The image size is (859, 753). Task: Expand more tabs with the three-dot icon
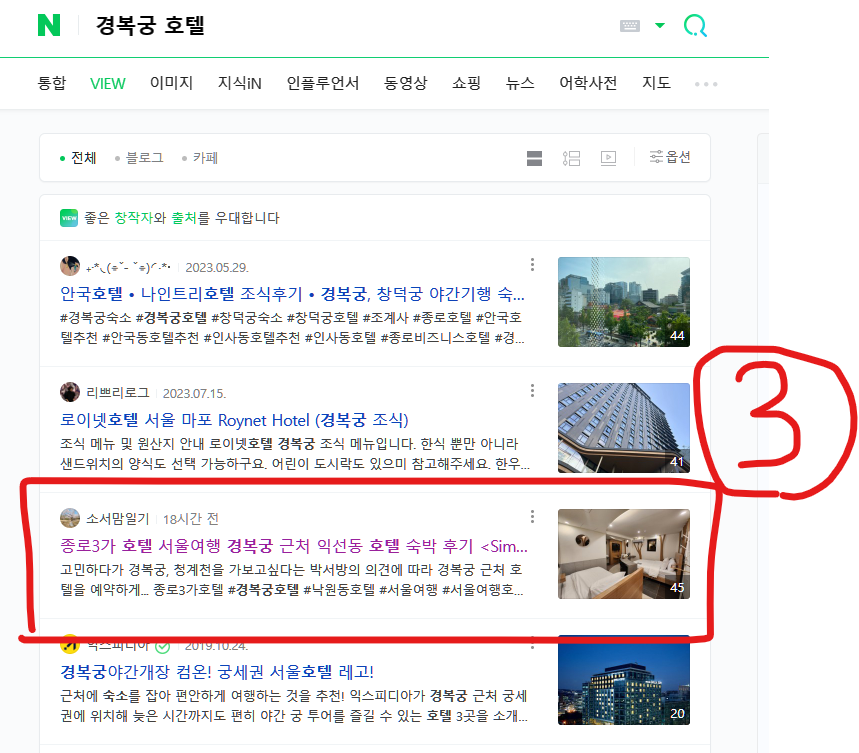coord(706,84)
